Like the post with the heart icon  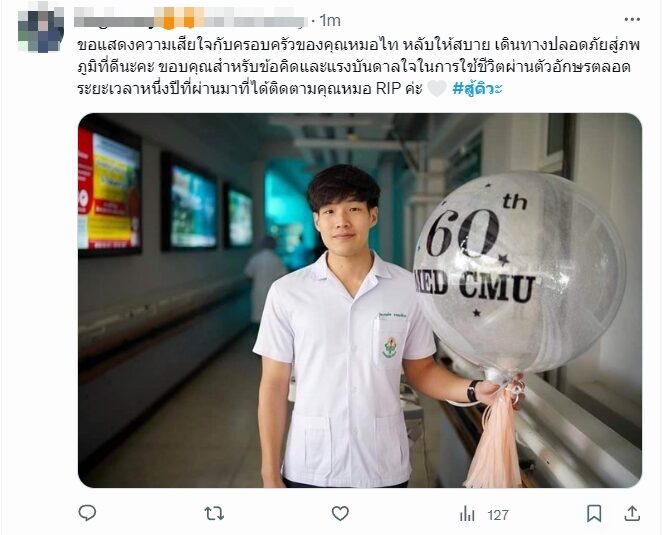pyautogui.click(x=340, y=513)
